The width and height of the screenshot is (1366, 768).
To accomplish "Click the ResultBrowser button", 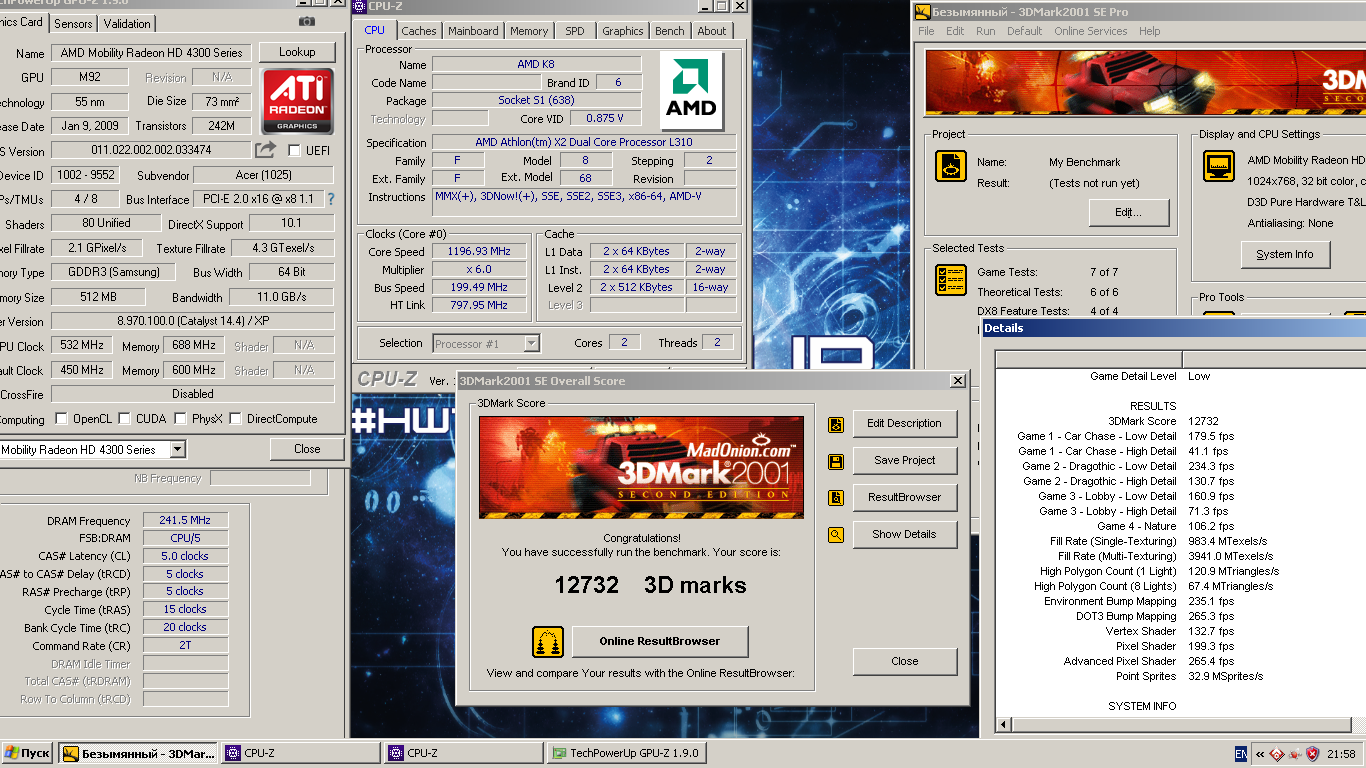I will 905,498.
